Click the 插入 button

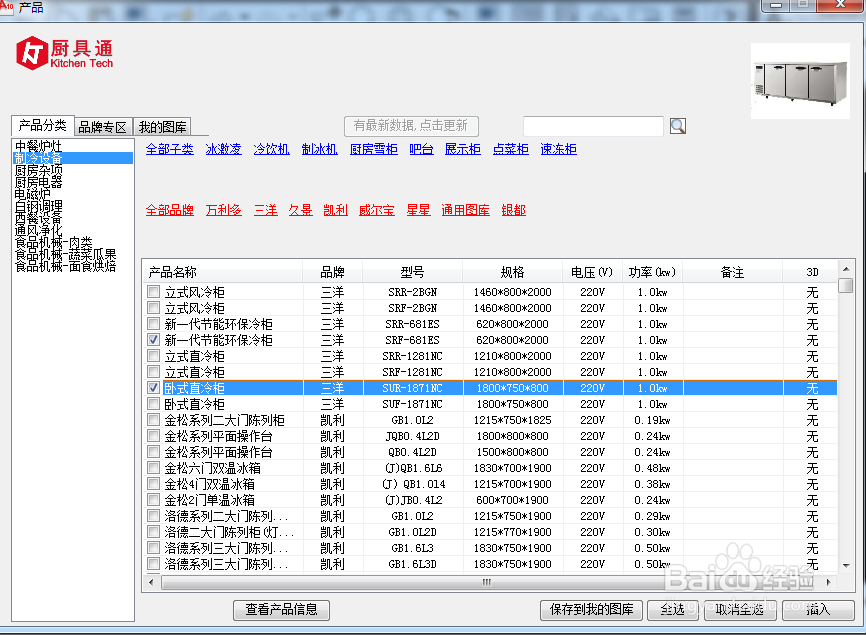818,610
